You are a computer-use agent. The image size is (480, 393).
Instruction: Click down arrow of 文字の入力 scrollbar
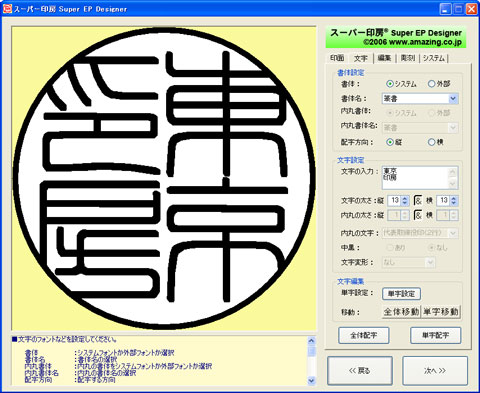coord(453,184)
